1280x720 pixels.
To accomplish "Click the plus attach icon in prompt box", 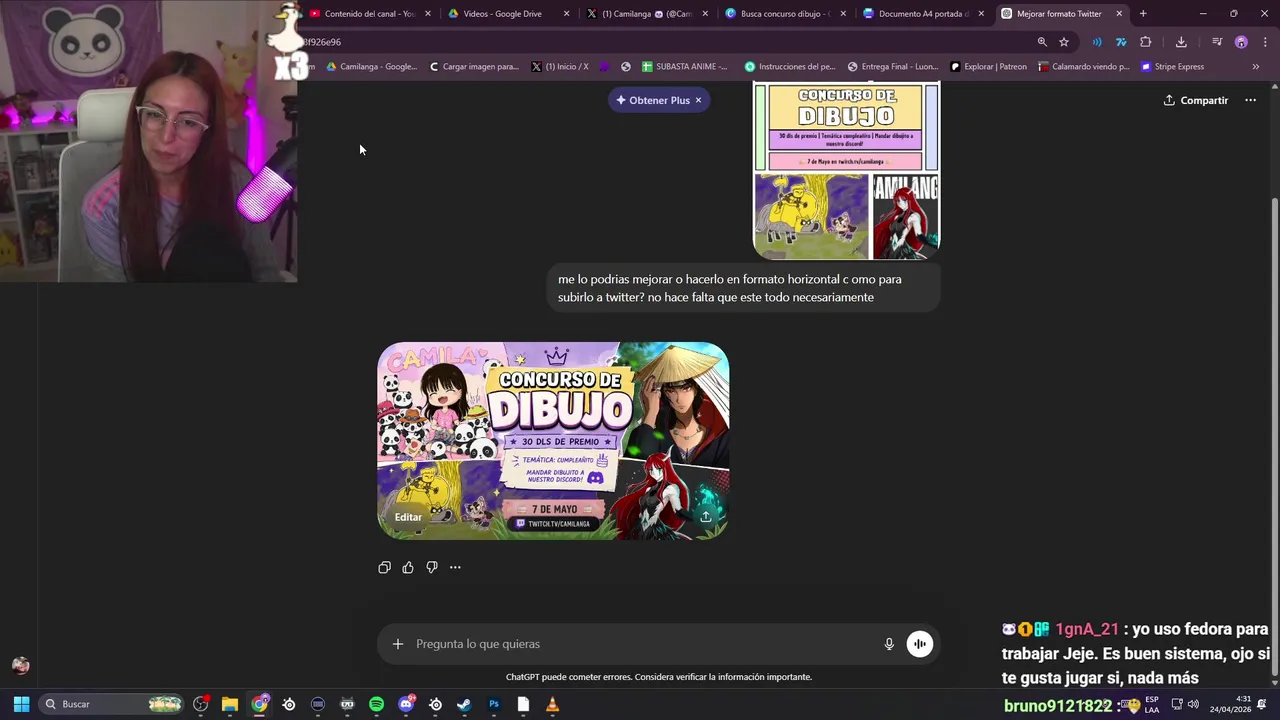I will tap(398, 644).
